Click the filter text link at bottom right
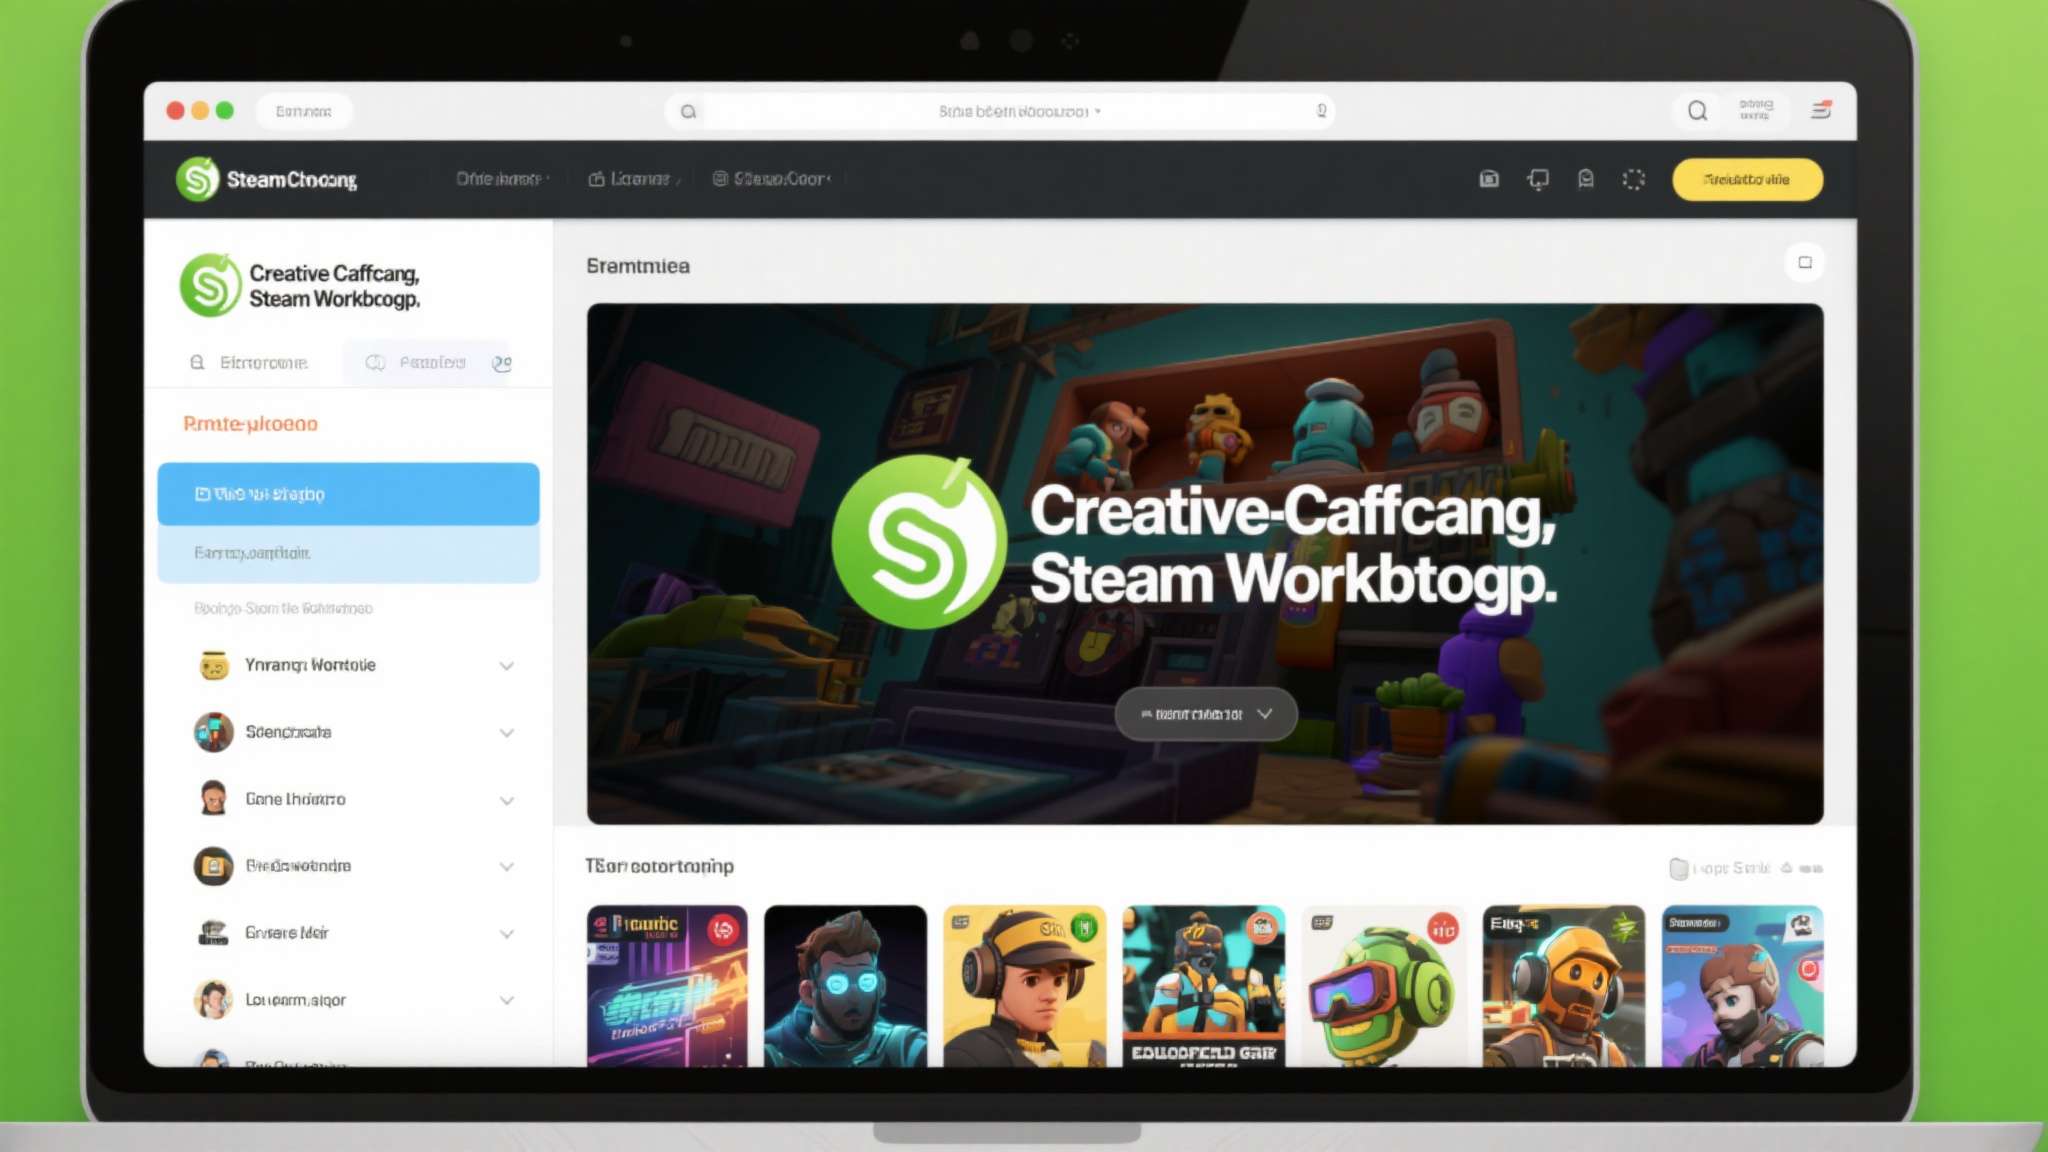 tap(1732, 868)
